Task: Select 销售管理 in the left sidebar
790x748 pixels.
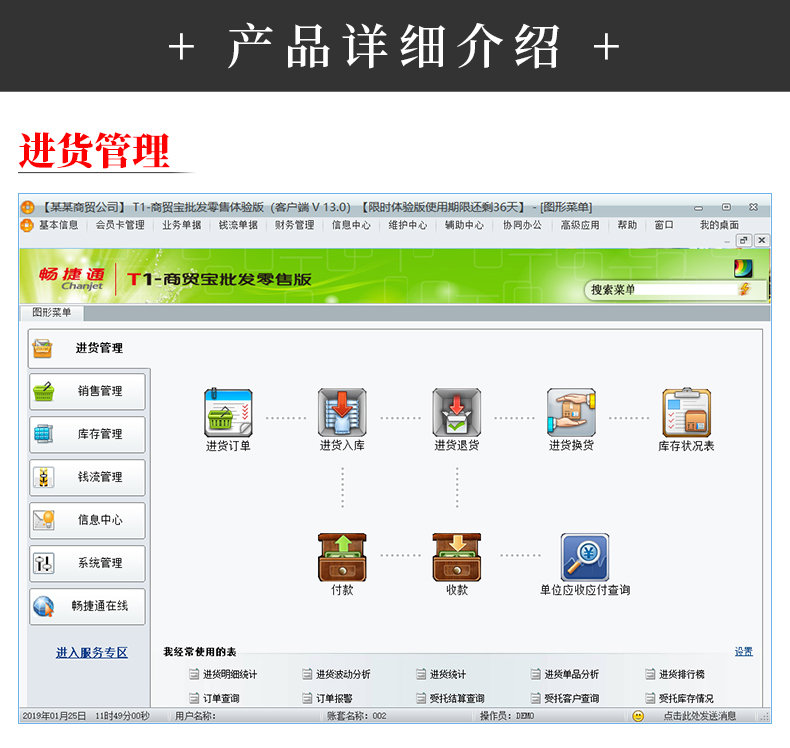Action: coord(87,391)
